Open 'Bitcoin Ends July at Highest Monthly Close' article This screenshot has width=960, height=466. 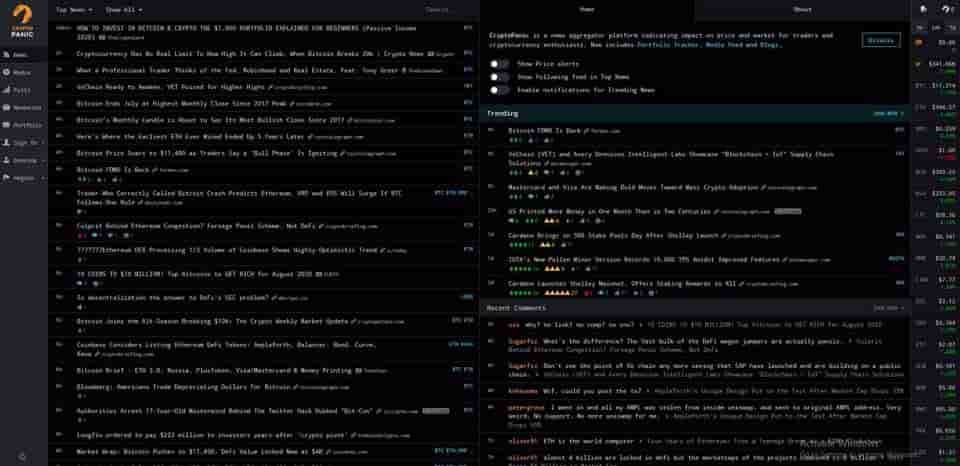[x=181, y=103]
